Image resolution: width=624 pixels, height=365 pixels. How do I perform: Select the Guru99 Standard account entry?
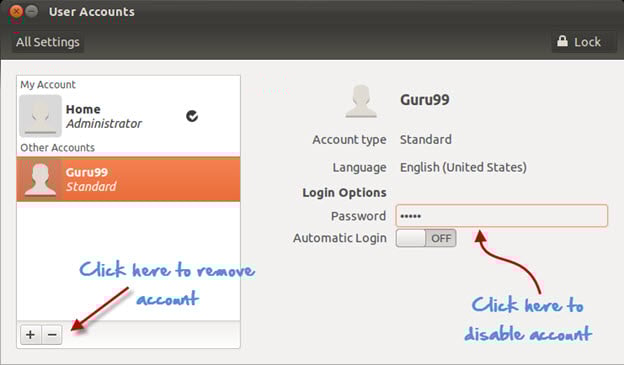(128, 179)
